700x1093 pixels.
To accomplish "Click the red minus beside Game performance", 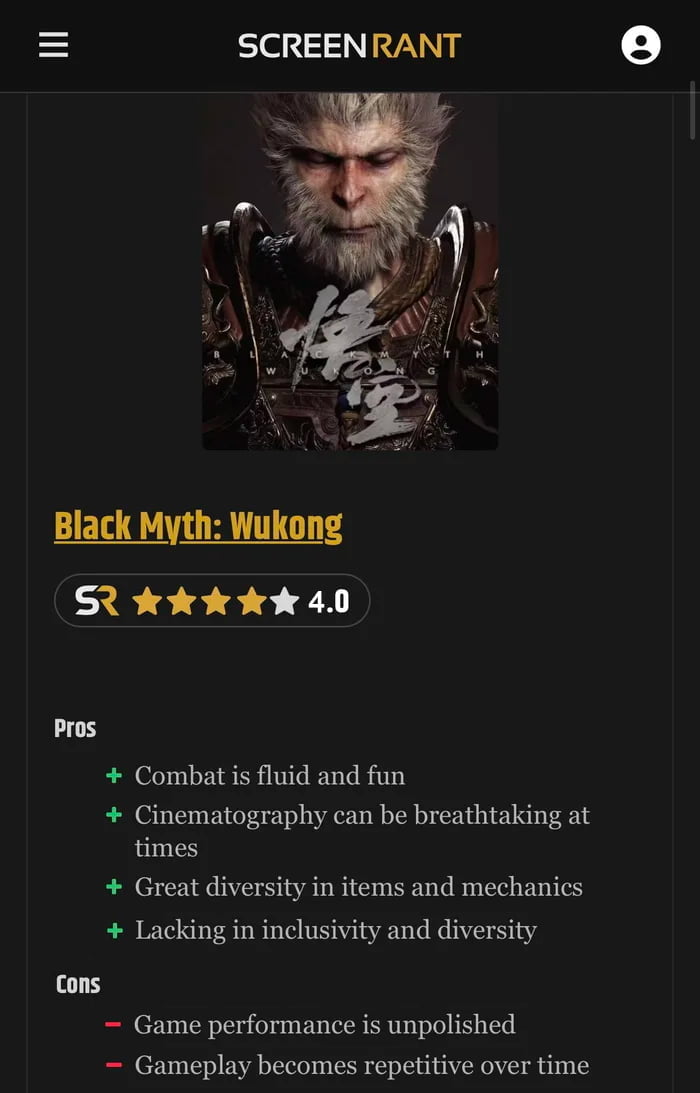I will point(113,1025).
